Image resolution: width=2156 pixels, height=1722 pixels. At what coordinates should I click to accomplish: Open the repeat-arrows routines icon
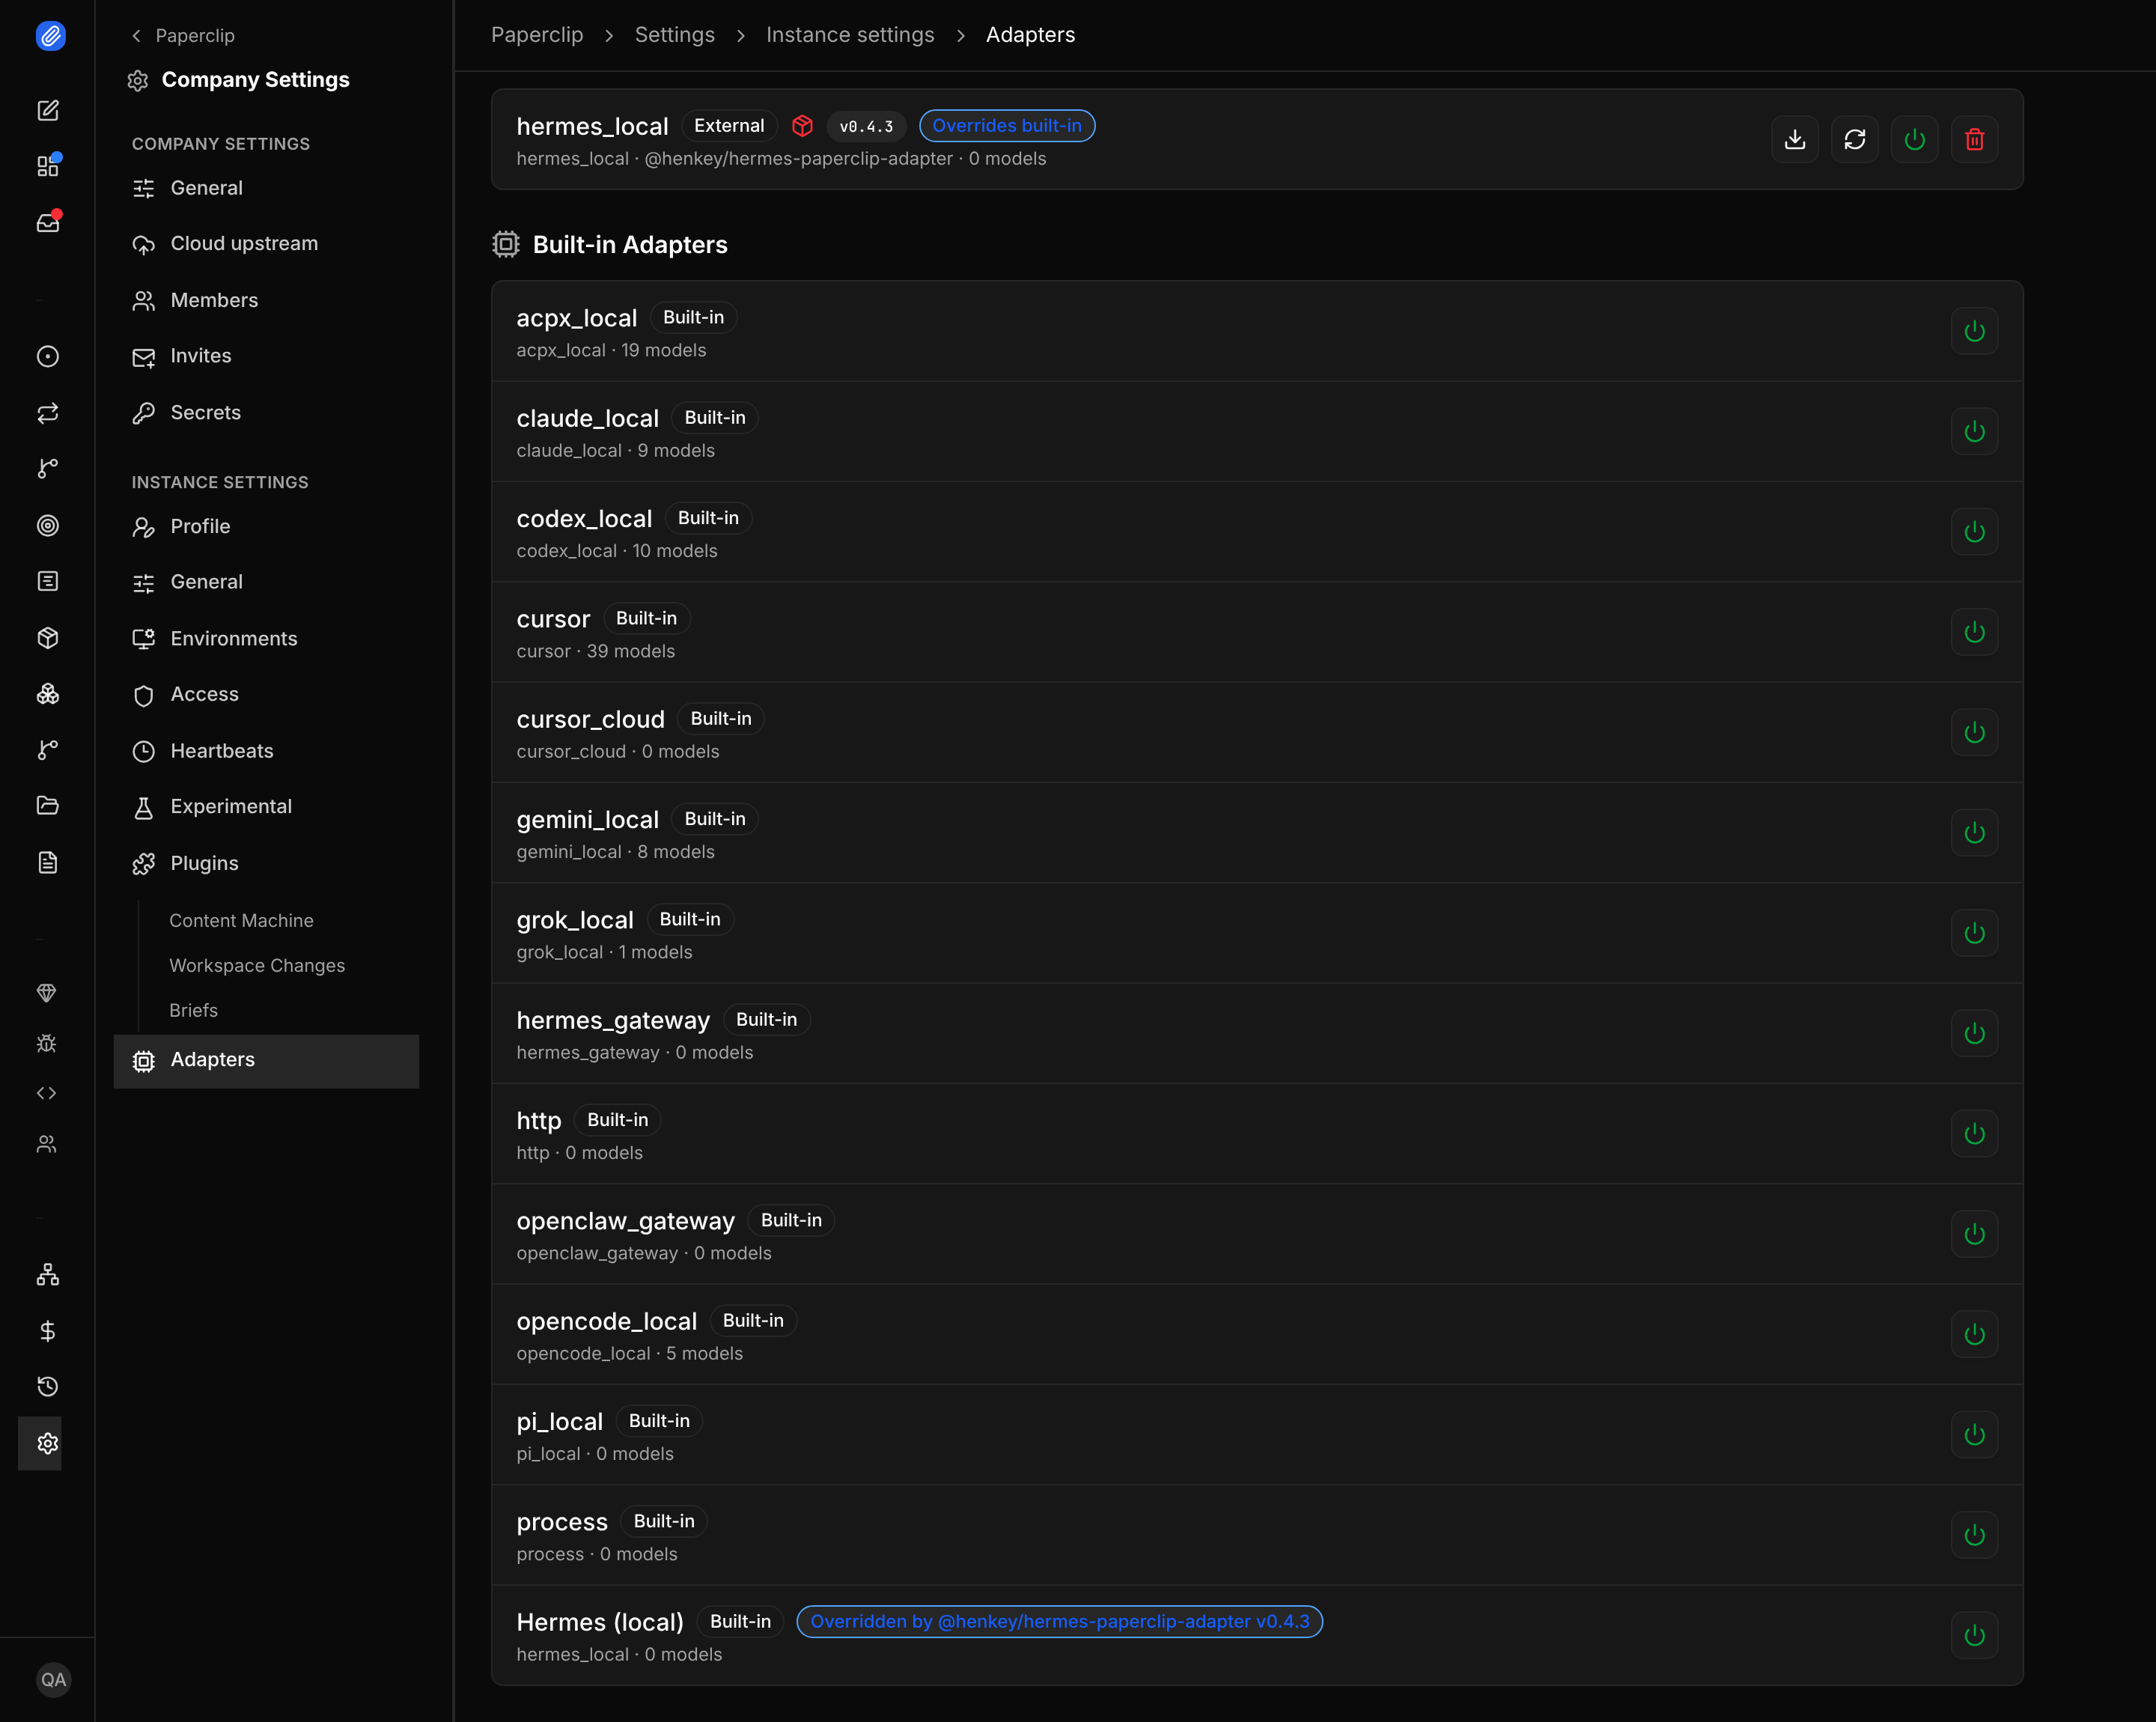pyautogui.click(x=48, y=413)
